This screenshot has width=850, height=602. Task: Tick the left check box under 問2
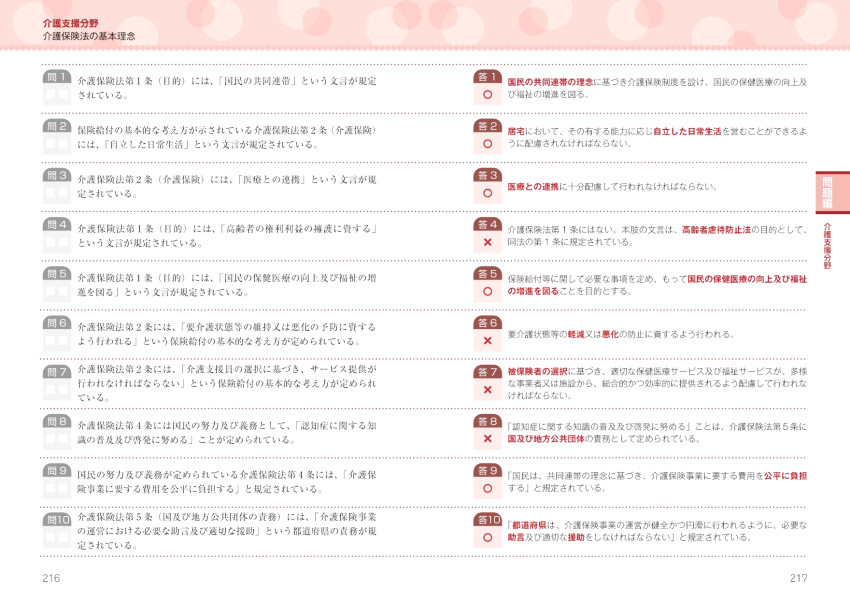click(50, 144)
